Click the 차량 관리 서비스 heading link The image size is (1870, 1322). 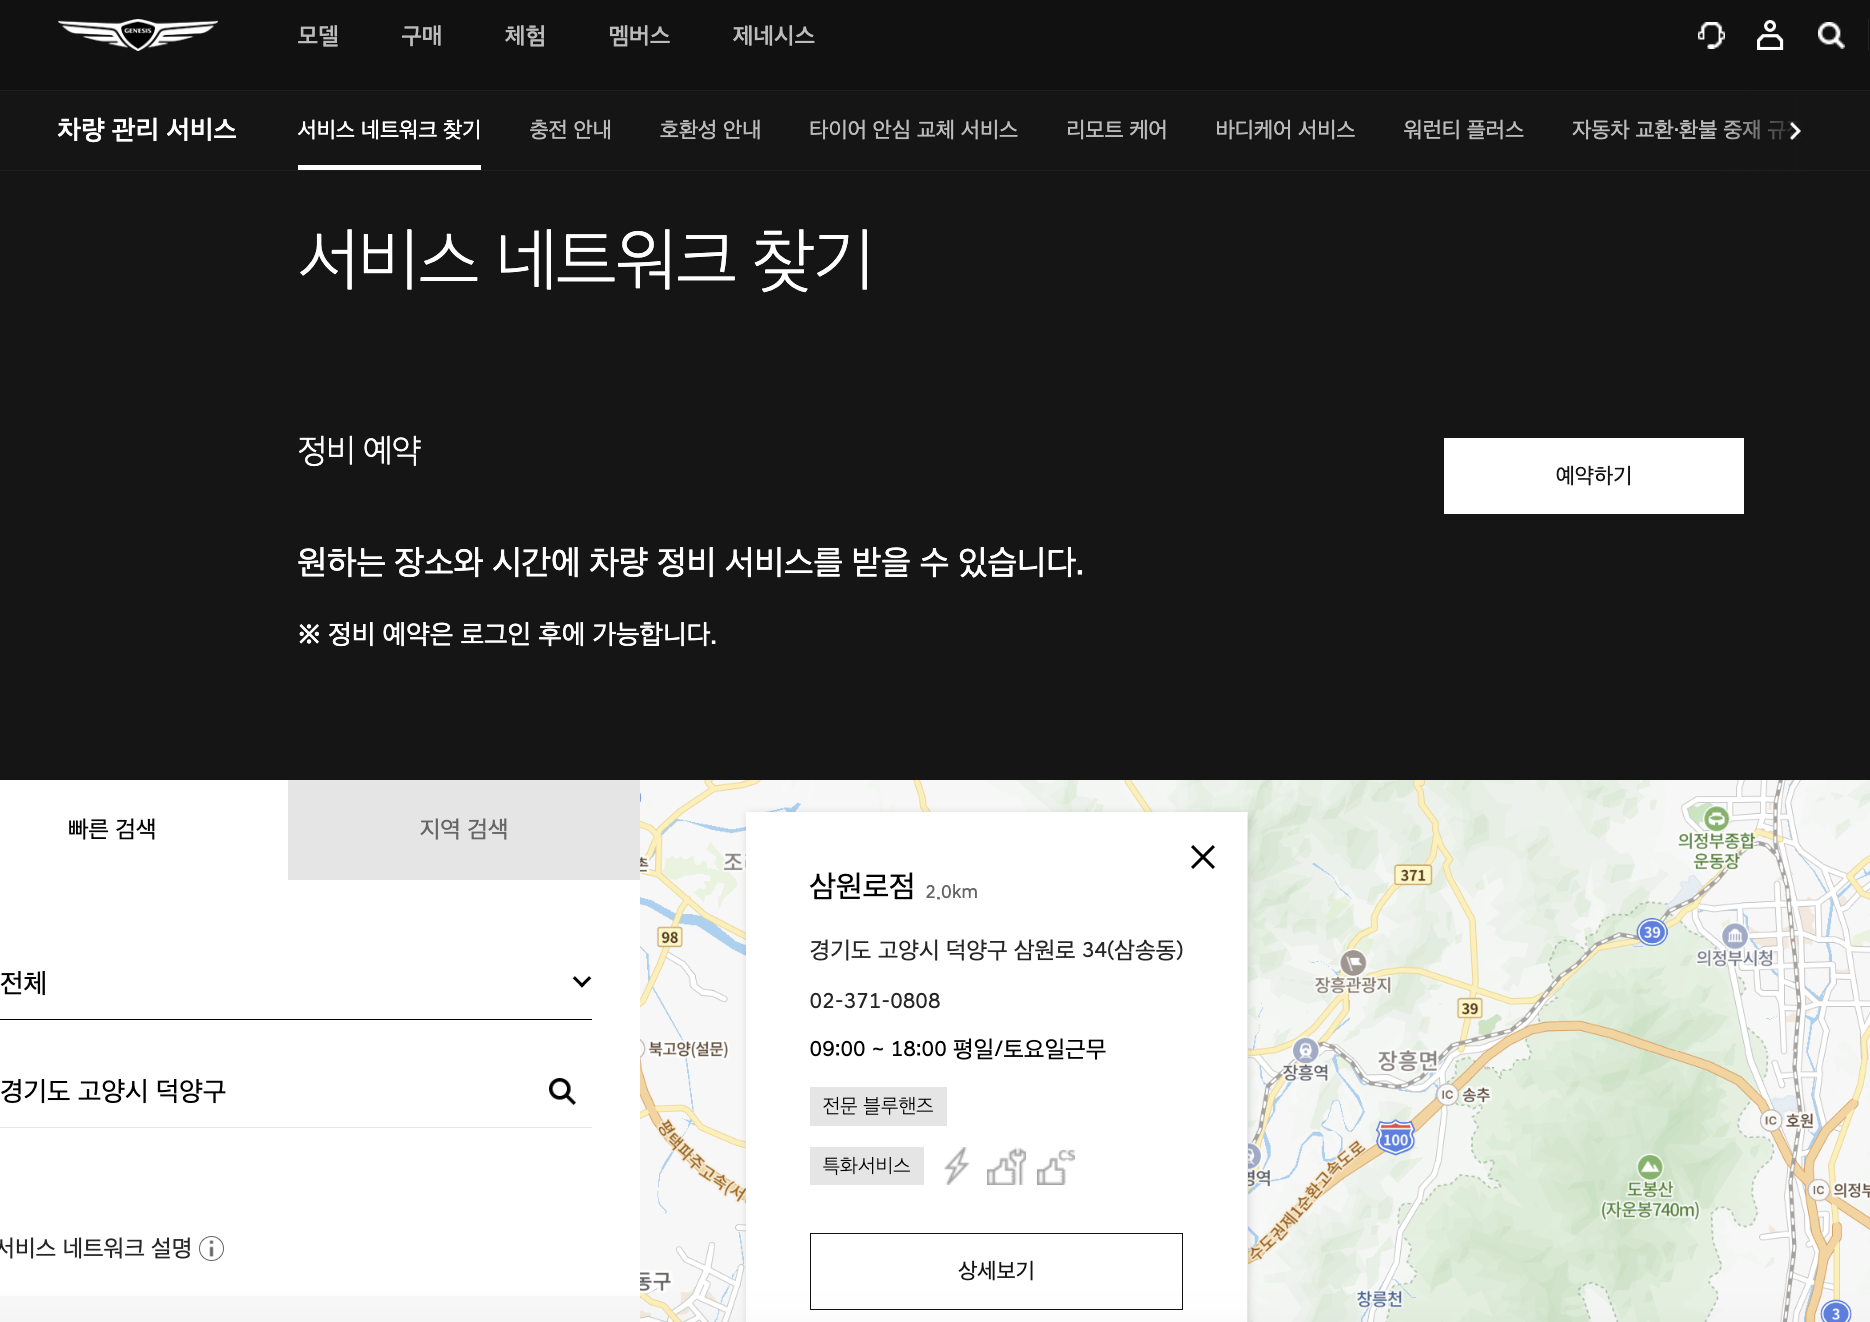click(x=147, y=130)
